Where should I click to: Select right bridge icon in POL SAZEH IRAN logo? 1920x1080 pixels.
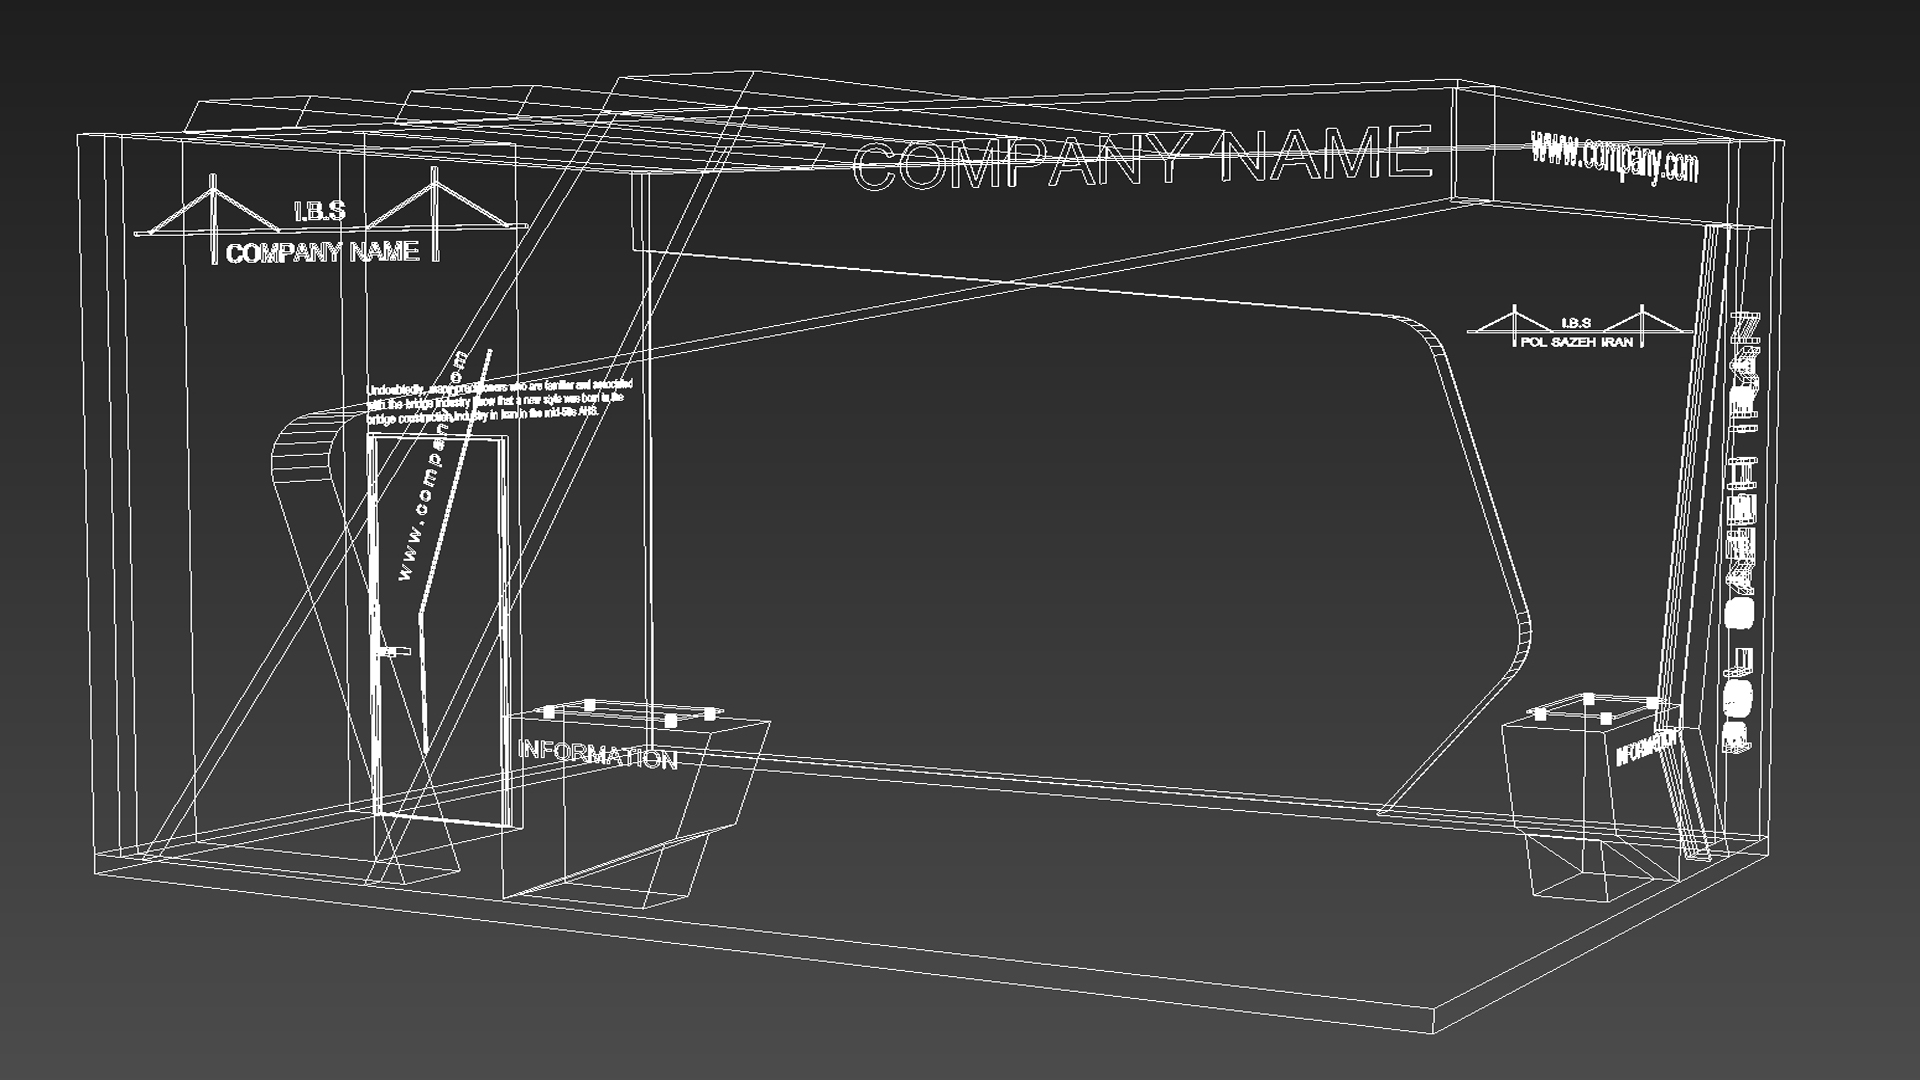(x=1642, y=322)
